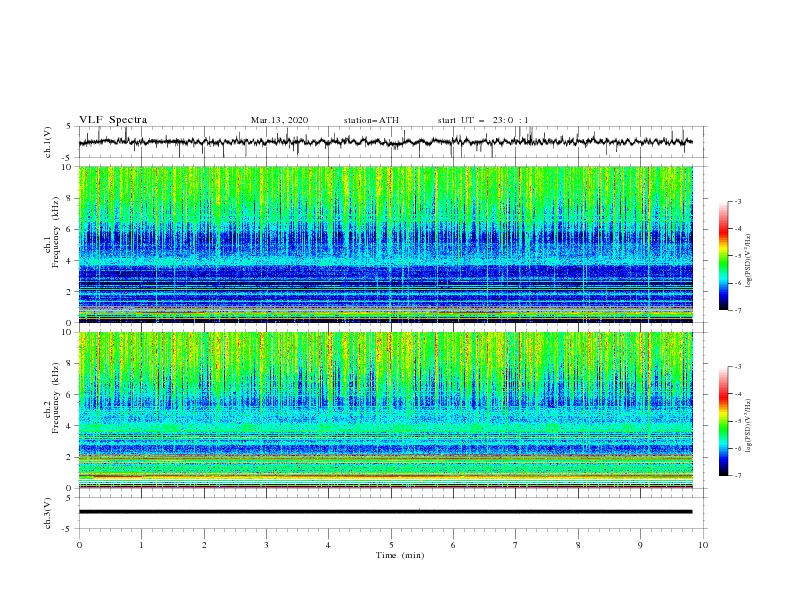Click the ch.2 'log(PSD)(V²/Hz)' colorbar label

pos(749,426)
